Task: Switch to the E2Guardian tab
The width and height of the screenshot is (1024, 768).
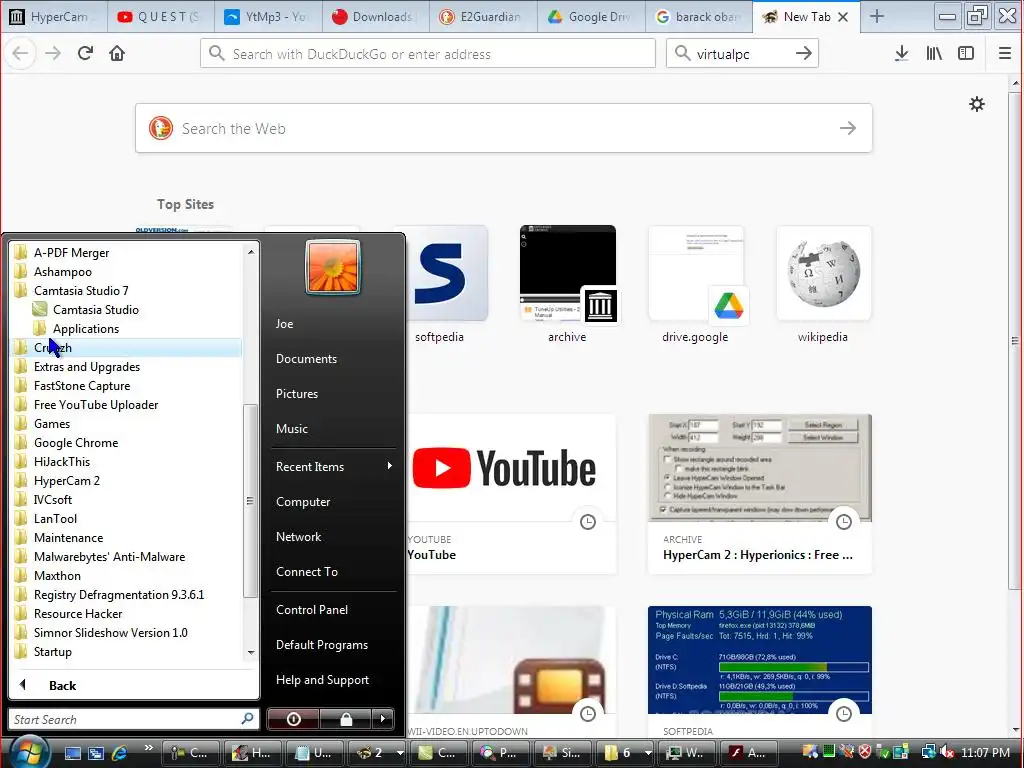Action: coord(483,17)
